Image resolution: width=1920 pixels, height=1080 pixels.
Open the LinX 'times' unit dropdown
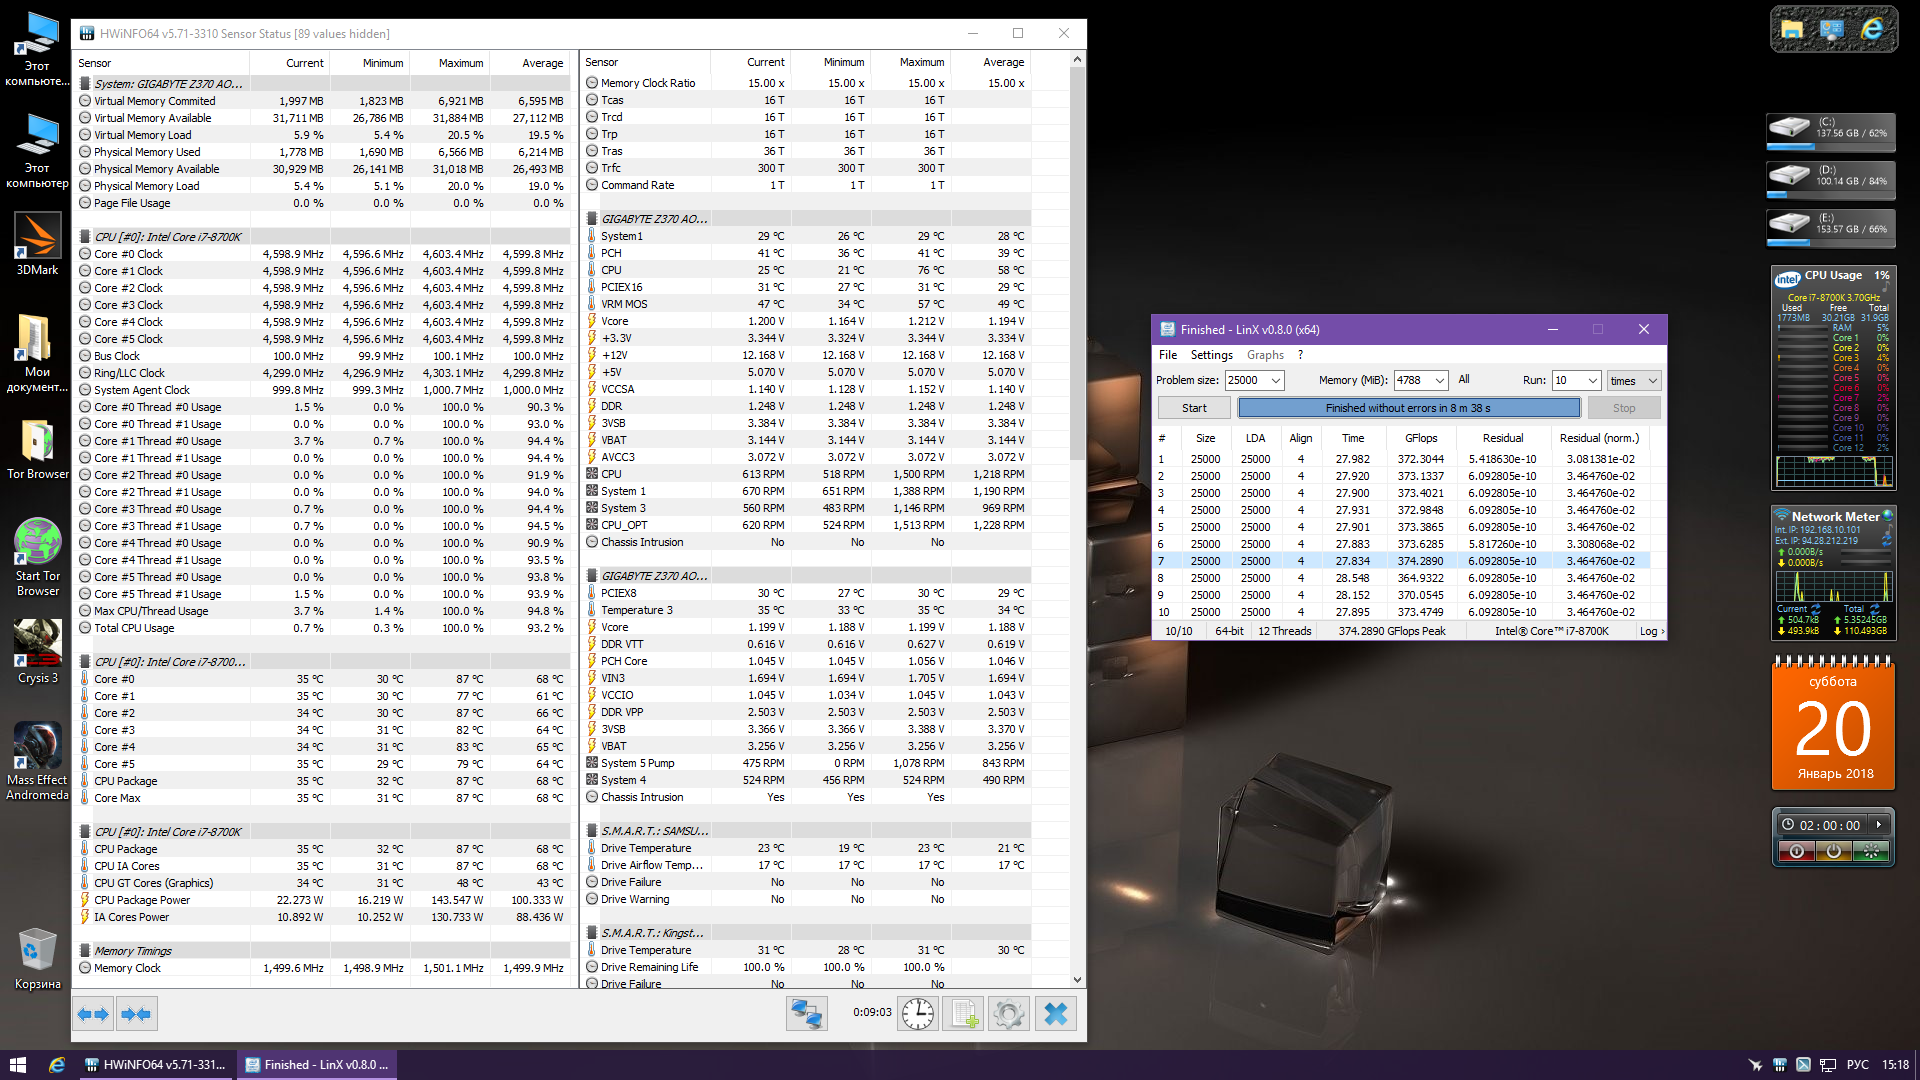click(x=1634, y=381)
